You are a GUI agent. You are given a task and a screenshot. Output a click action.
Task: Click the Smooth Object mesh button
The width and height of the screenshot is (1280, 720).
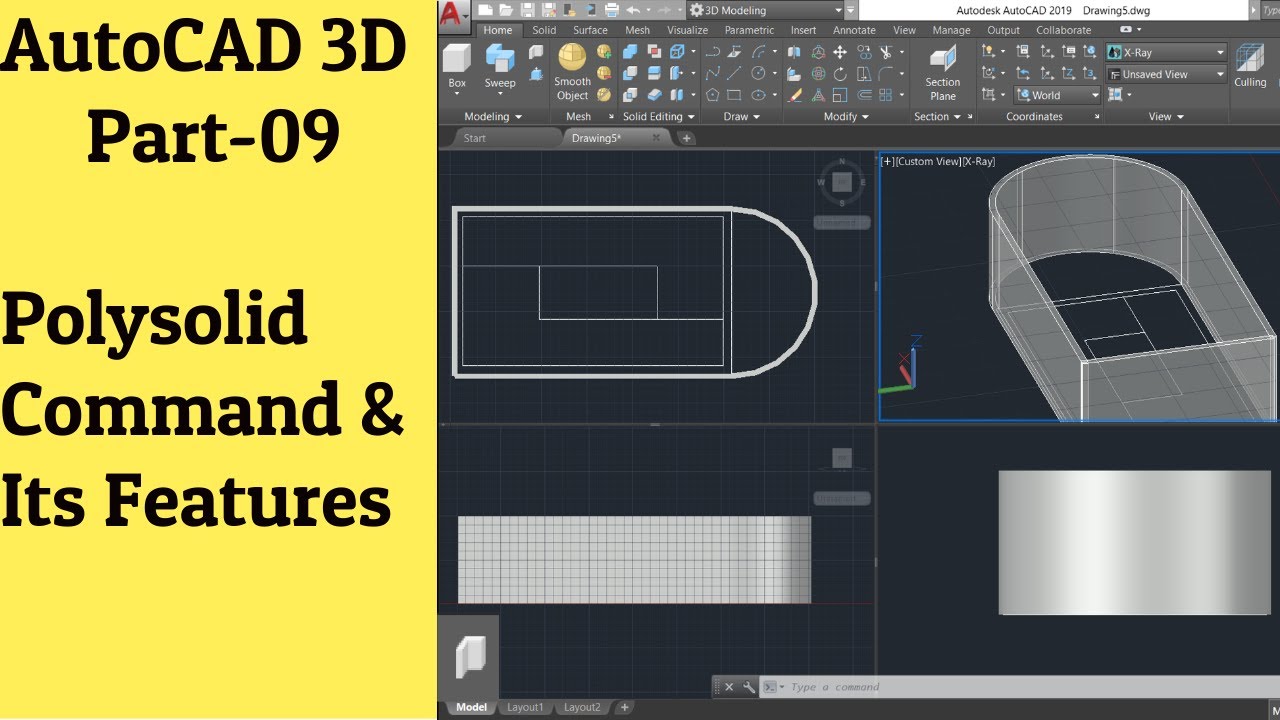click(572, 72)
